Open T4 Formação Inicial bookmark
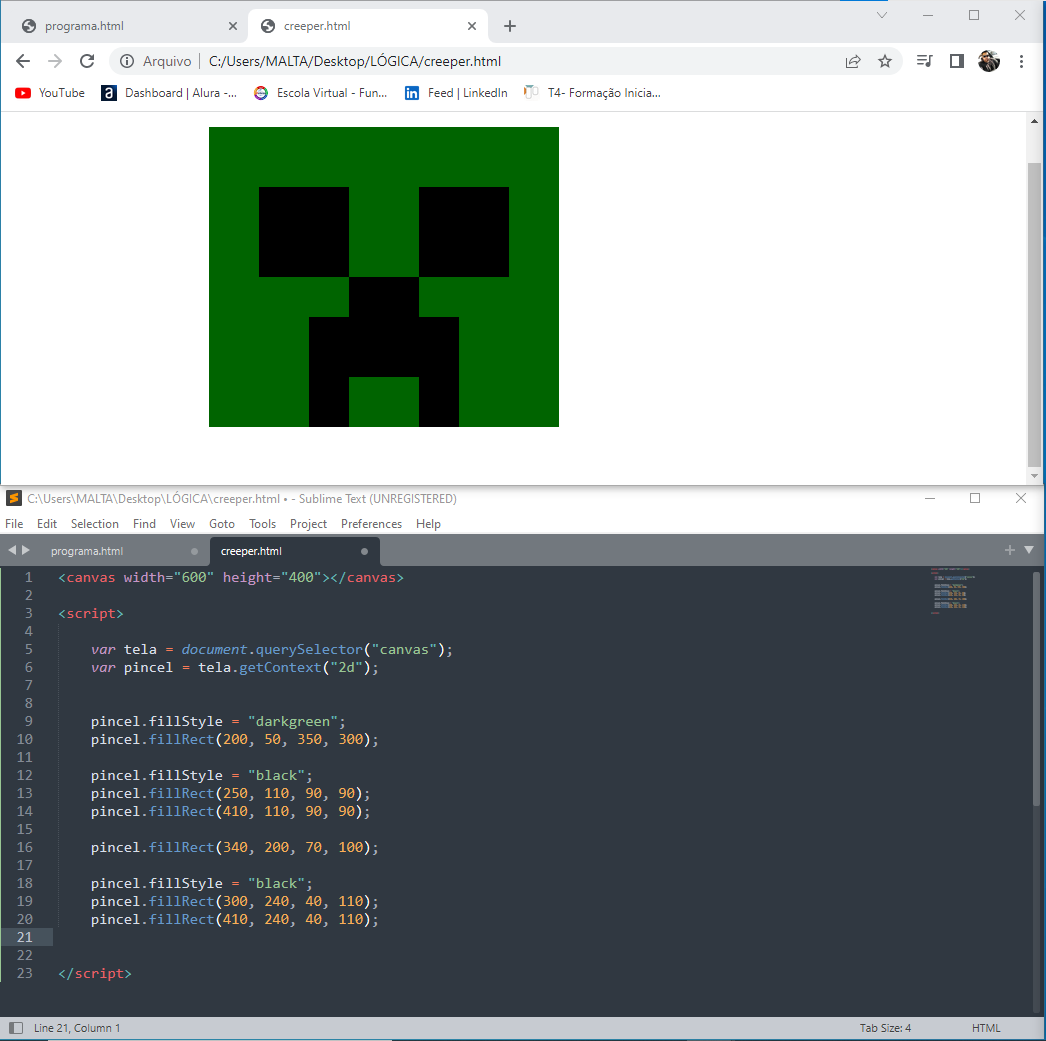The height and width of the screenshot is (1041, 1046). pyautogui.click(x=592, y=93)
